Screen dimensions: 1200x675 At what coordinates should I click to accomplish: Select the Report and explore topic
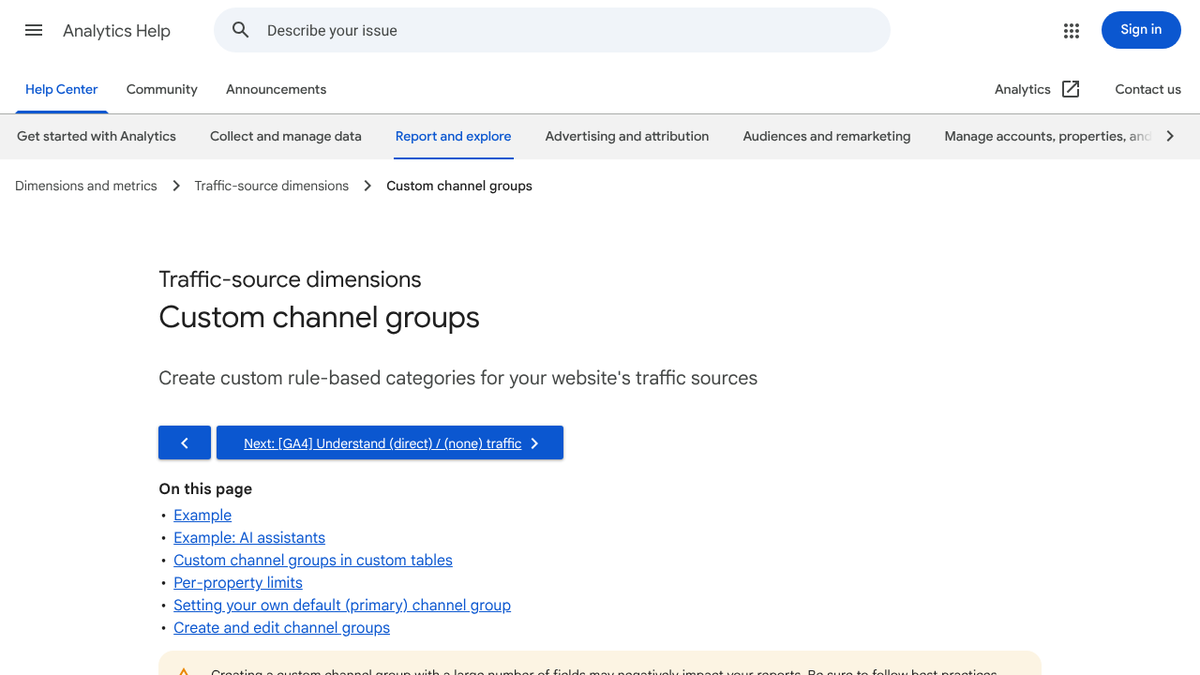coord(453,136)
